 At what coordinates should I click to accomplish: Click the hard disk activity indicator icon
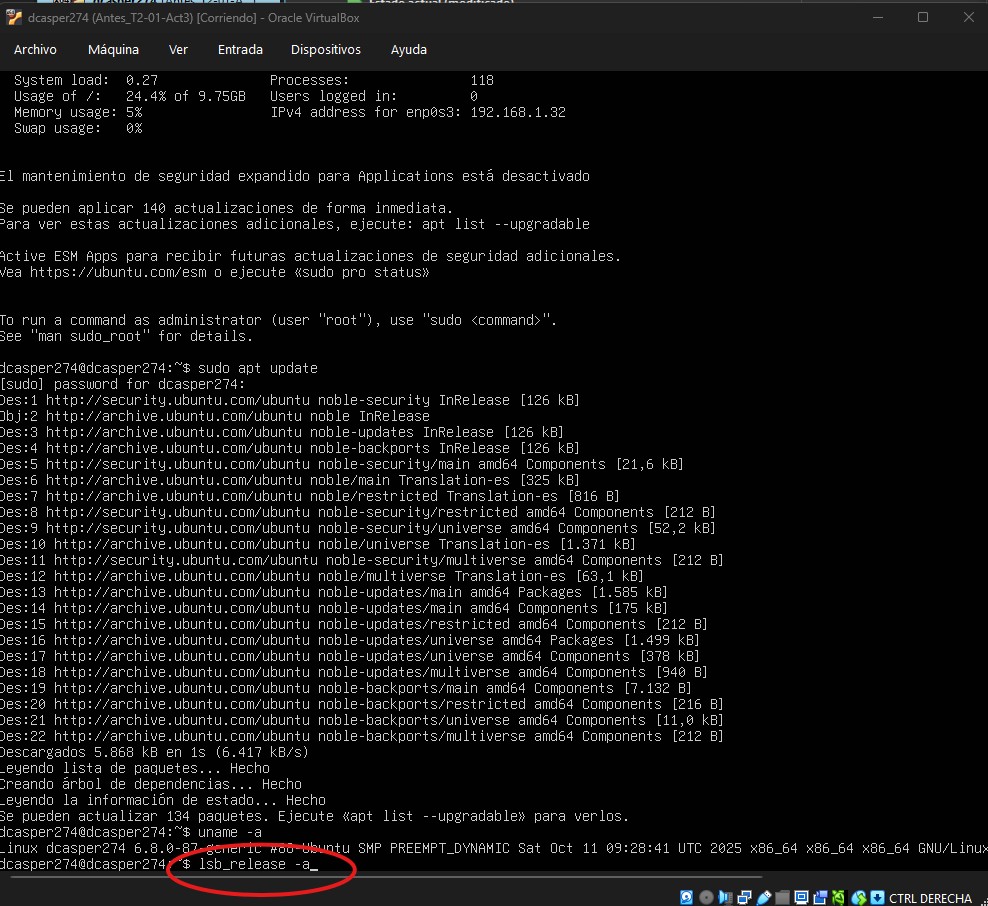686,897
